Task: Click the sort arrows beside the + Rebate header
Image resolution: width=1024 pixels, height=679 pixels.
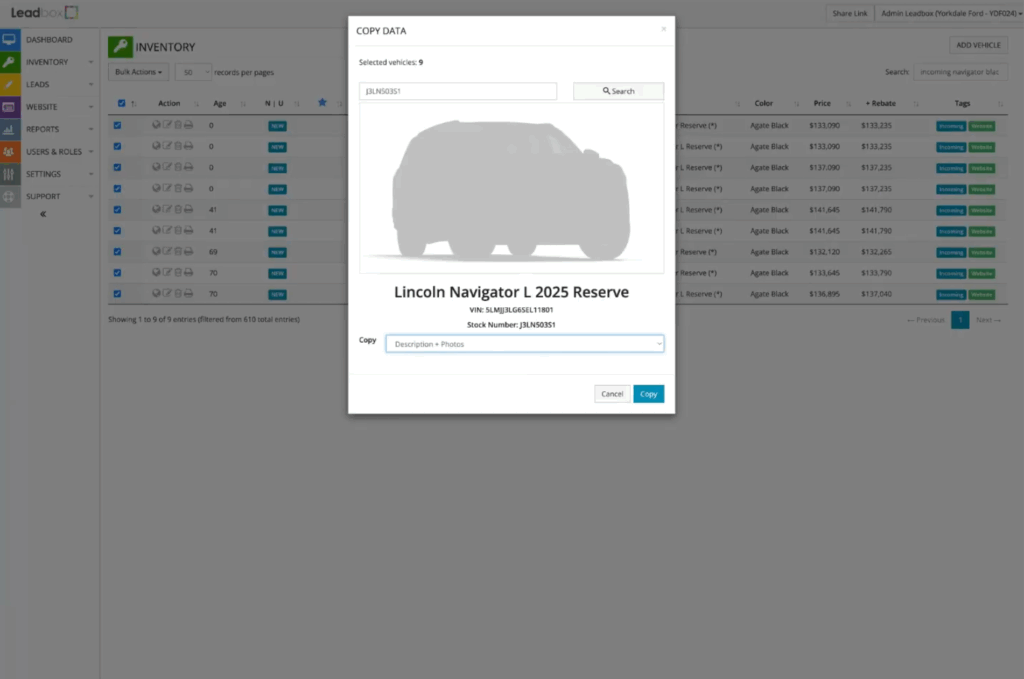Action: 916,104
